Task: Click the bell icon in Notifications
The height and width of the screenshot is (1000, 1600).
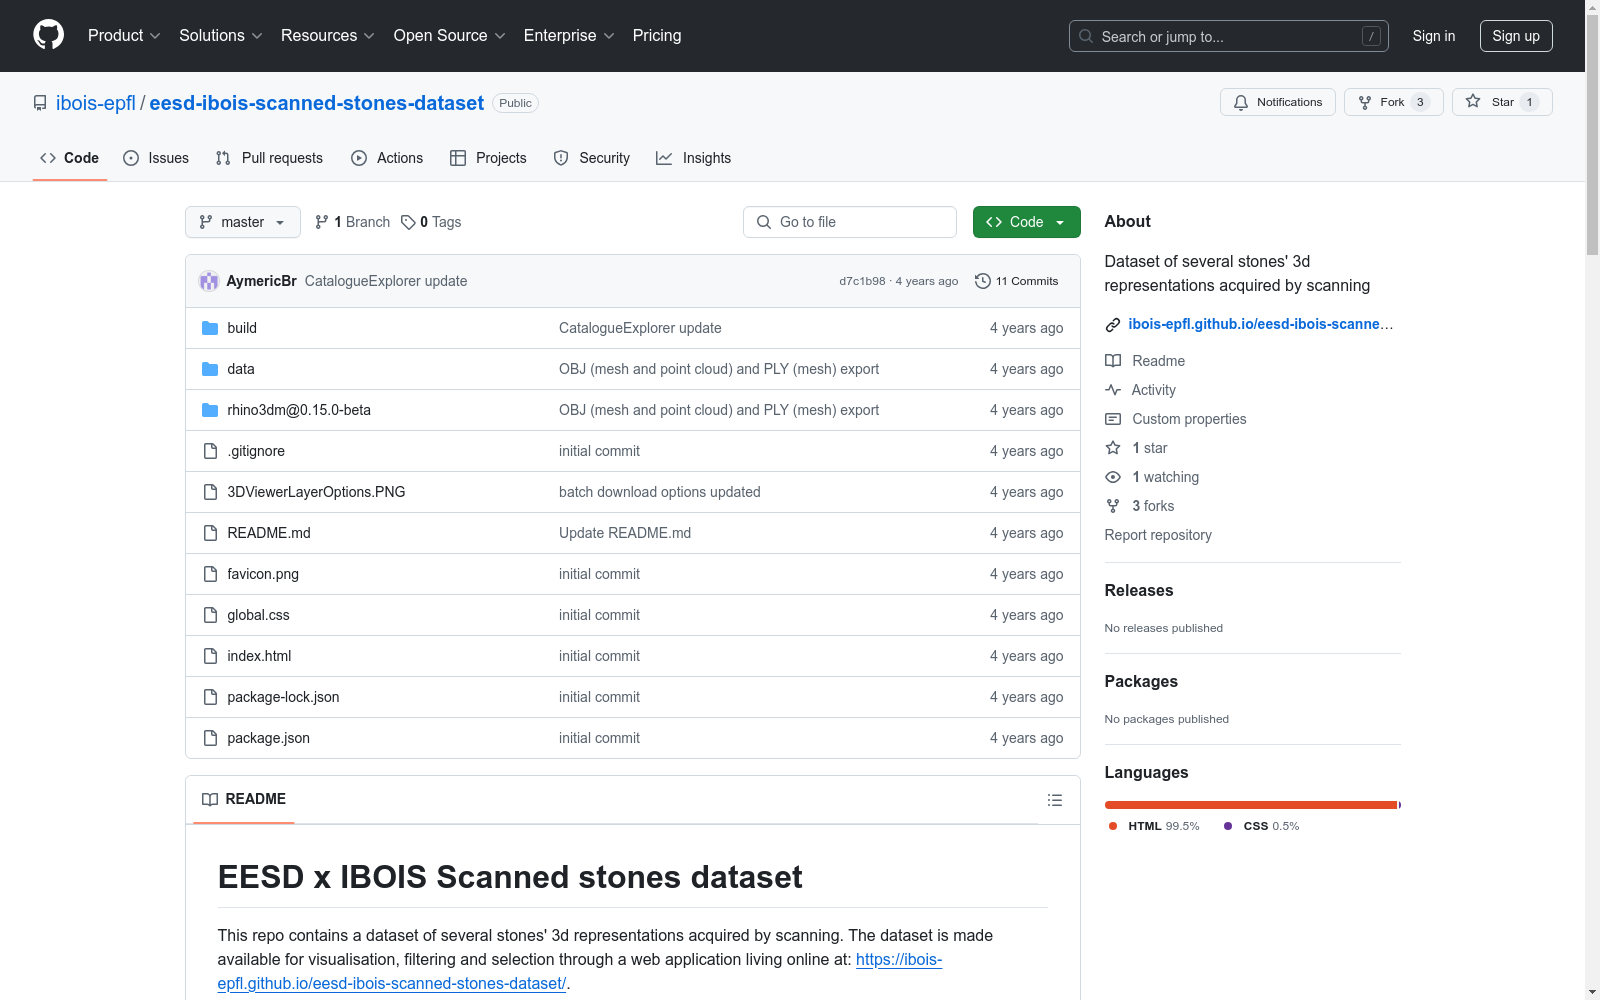Action: (1241, 102)
